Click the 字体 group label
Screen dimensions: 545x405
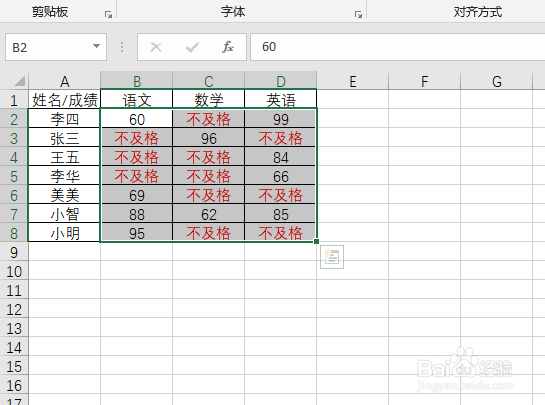click(233, 12)
